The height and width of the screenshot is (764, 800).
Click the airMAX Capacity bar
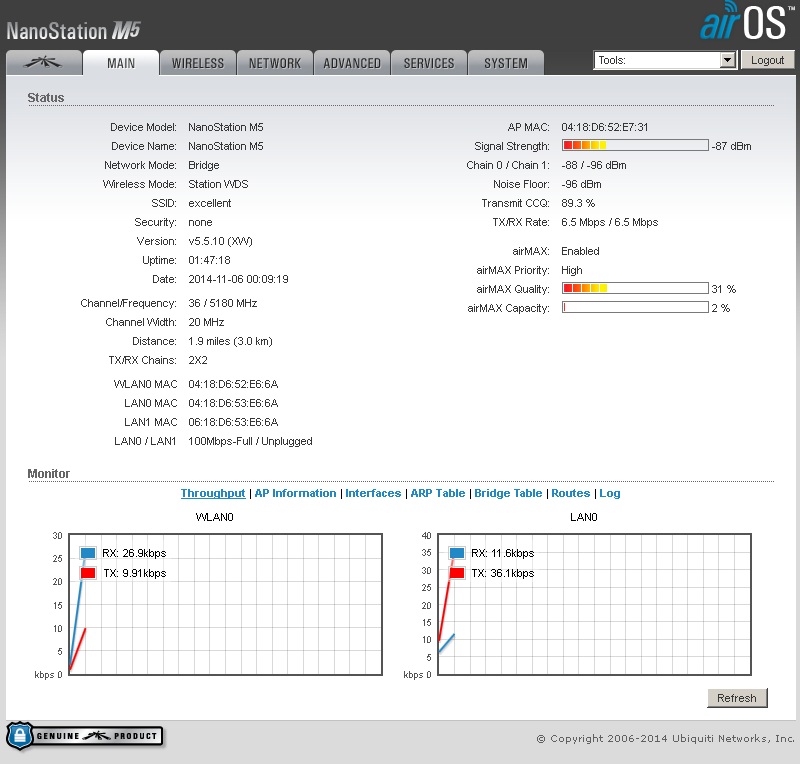[635, 307]
